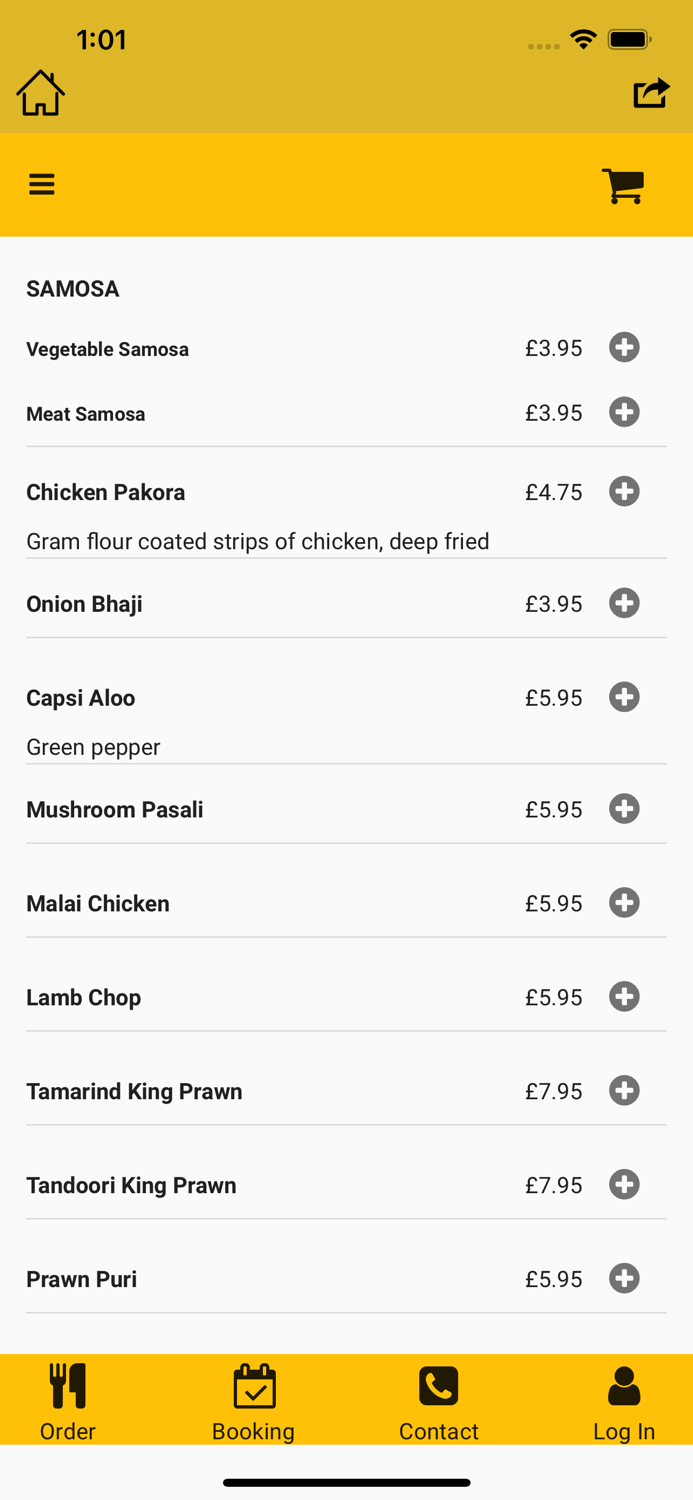Go to the Contact tab
This screenshot has width=693, height=1500.
pyautogui.click(x=438, y=1401)
